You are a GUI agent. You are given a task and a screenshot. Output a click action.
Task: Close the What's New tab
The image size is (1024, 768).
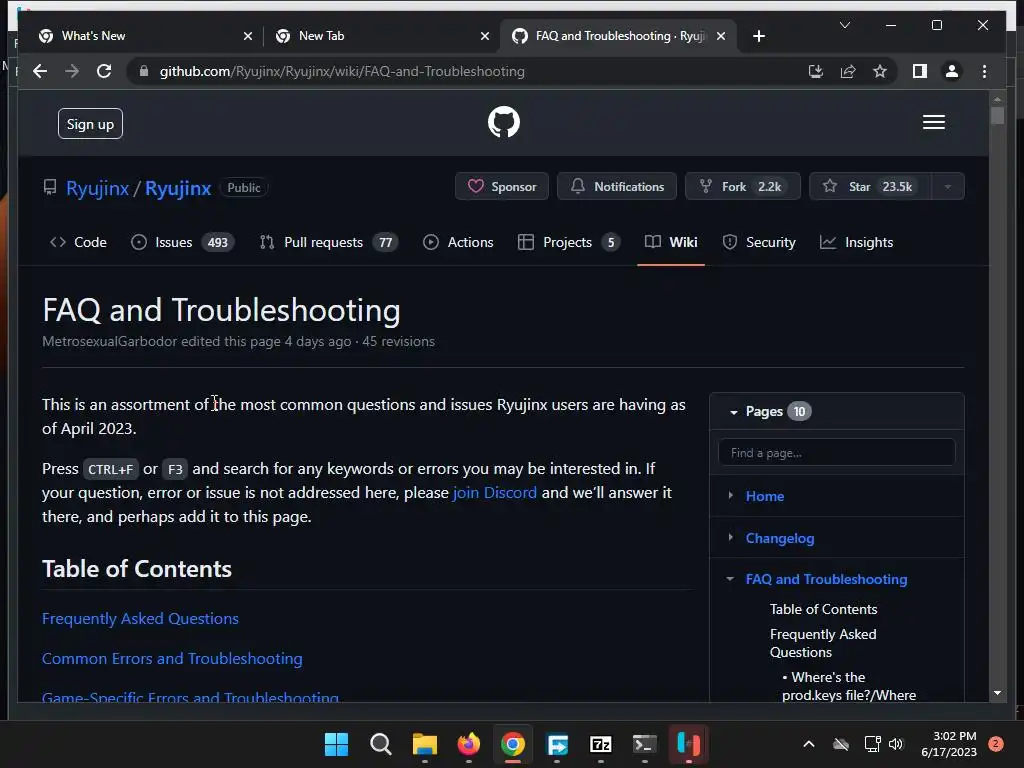248,36
